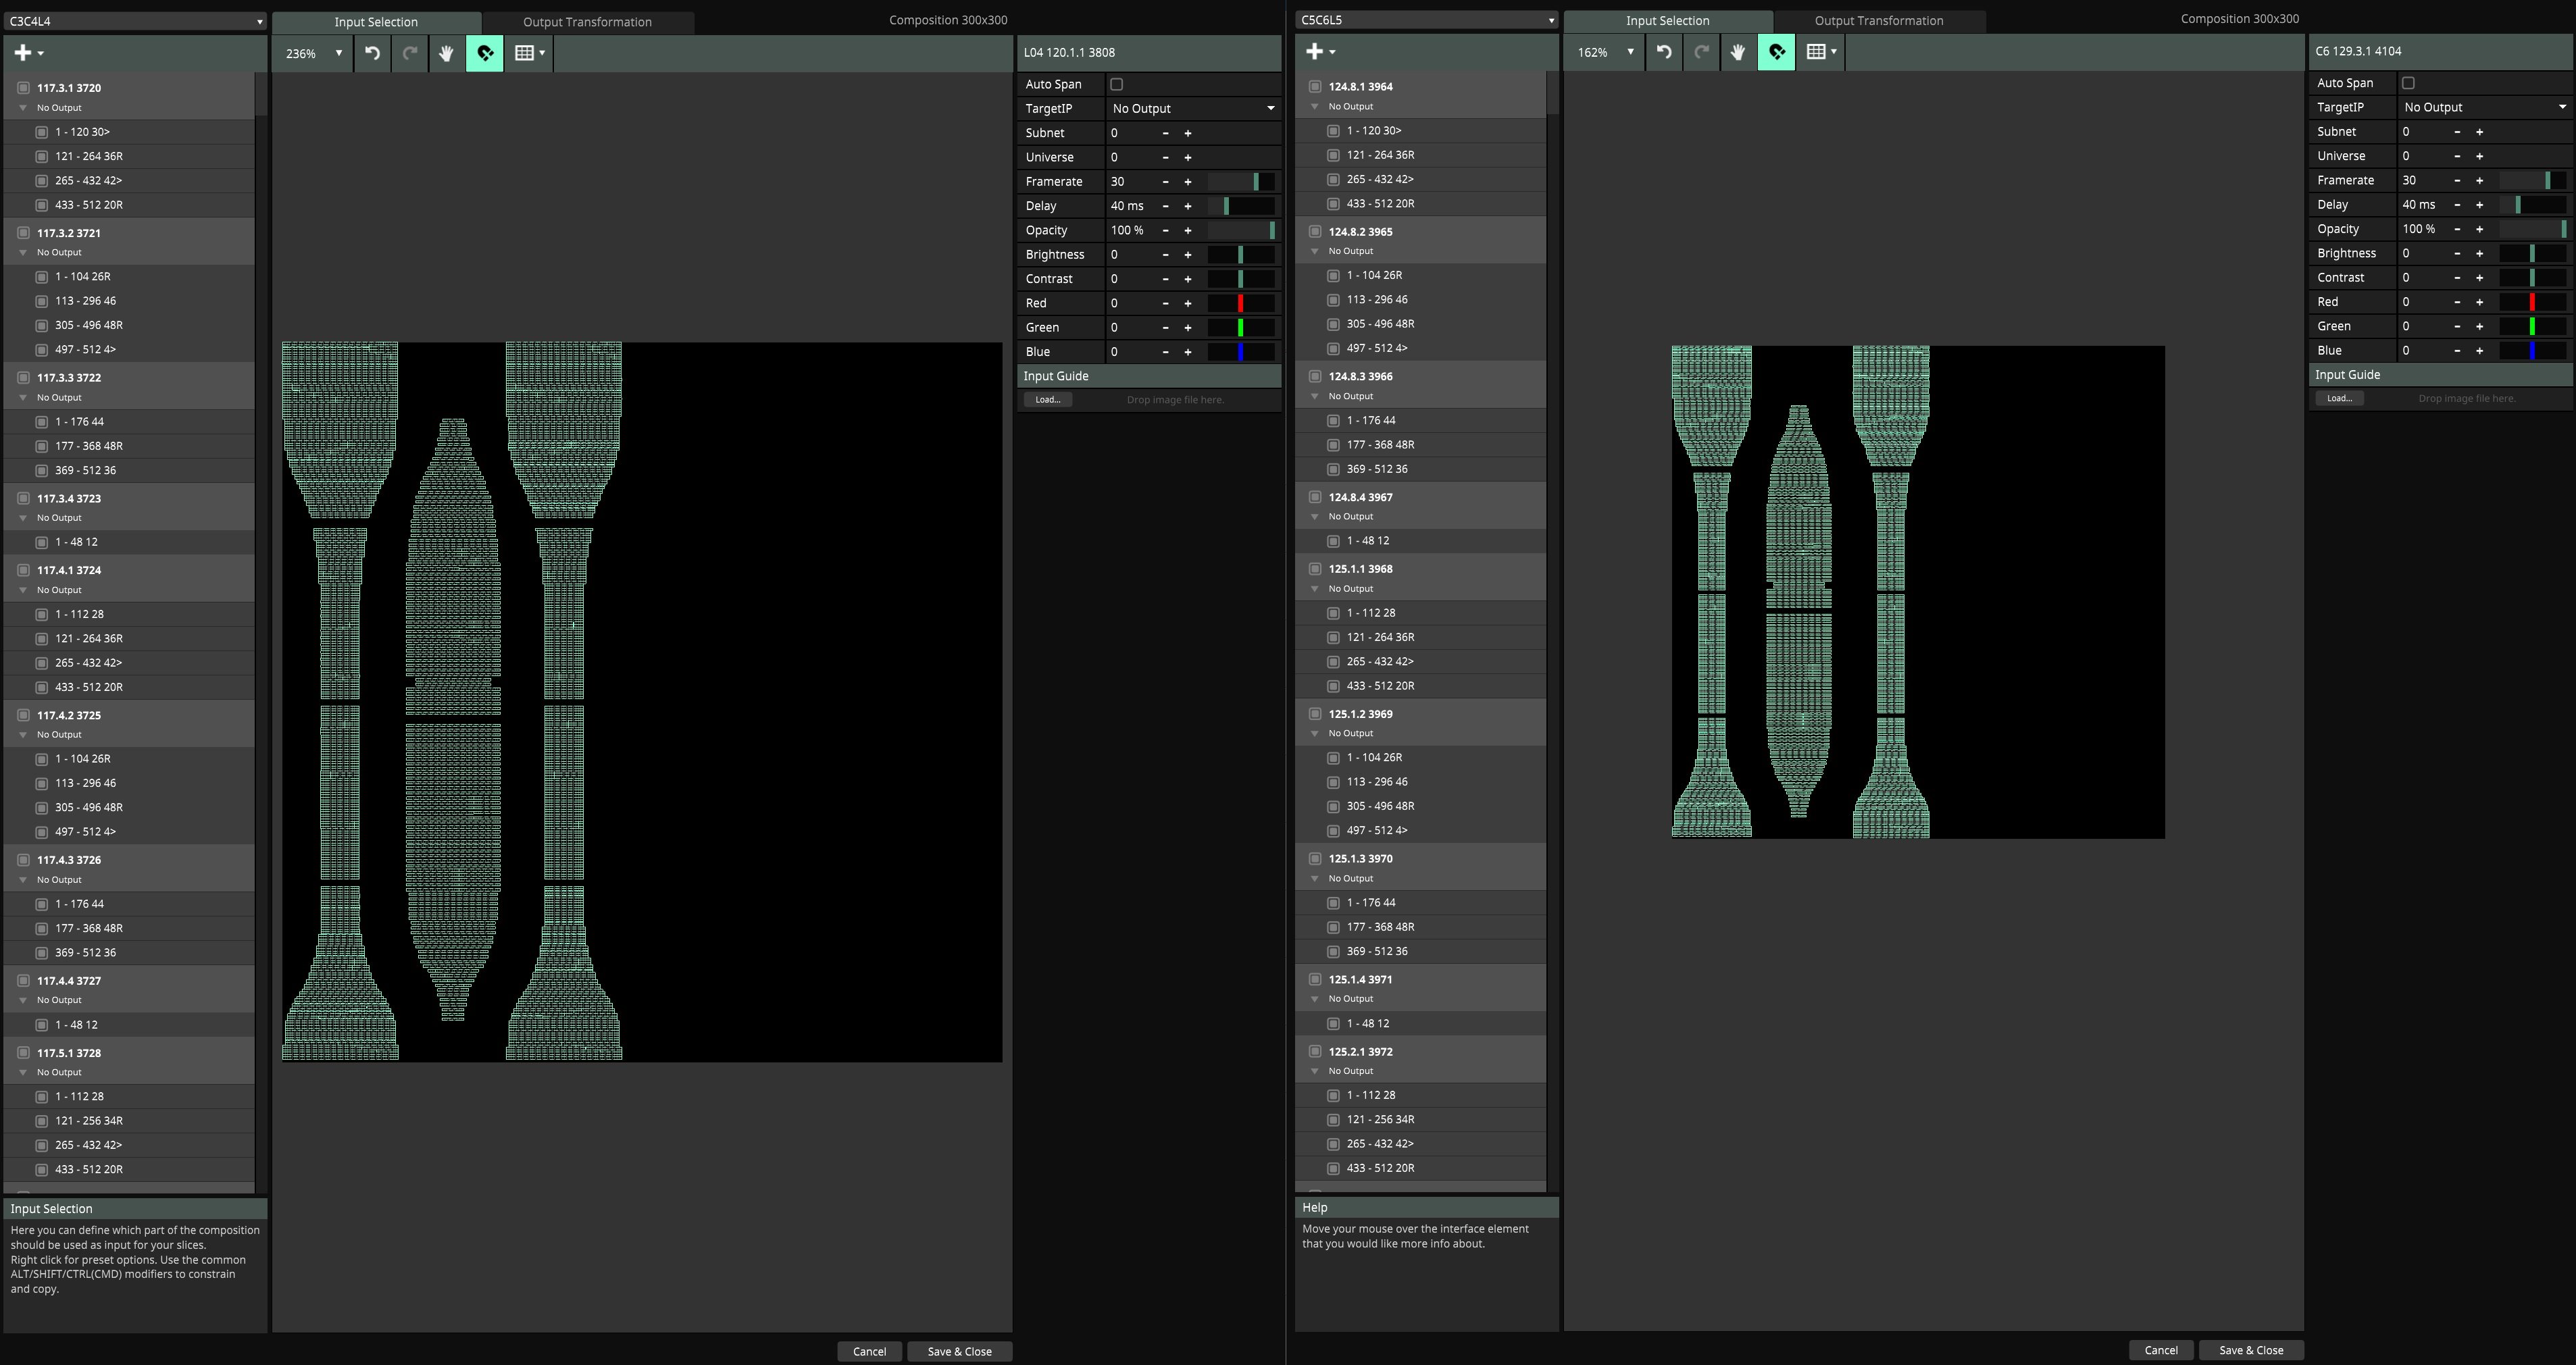Collapse the 124.8.3 3966 fixture group

tap(1315, 397)
